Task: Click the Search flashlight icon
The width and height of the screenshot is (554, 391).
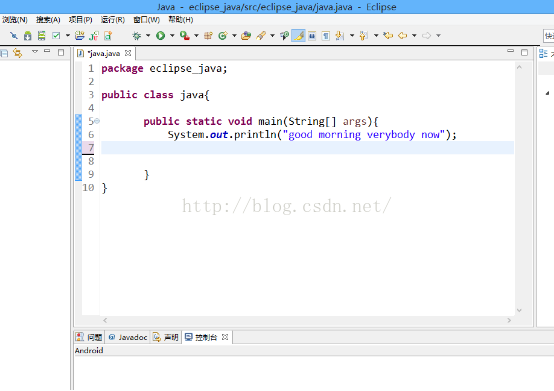Action: point(261,36)
